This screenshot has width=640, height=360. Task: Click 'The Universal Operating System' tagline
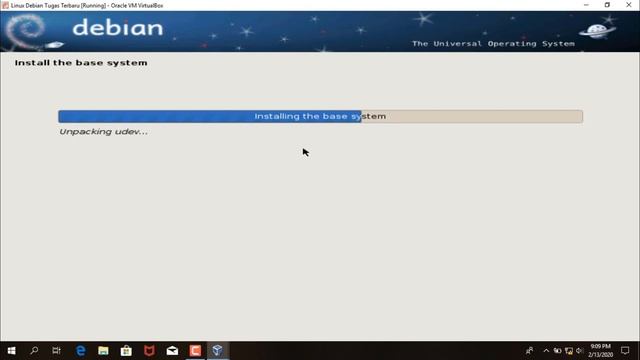[493, 44]
